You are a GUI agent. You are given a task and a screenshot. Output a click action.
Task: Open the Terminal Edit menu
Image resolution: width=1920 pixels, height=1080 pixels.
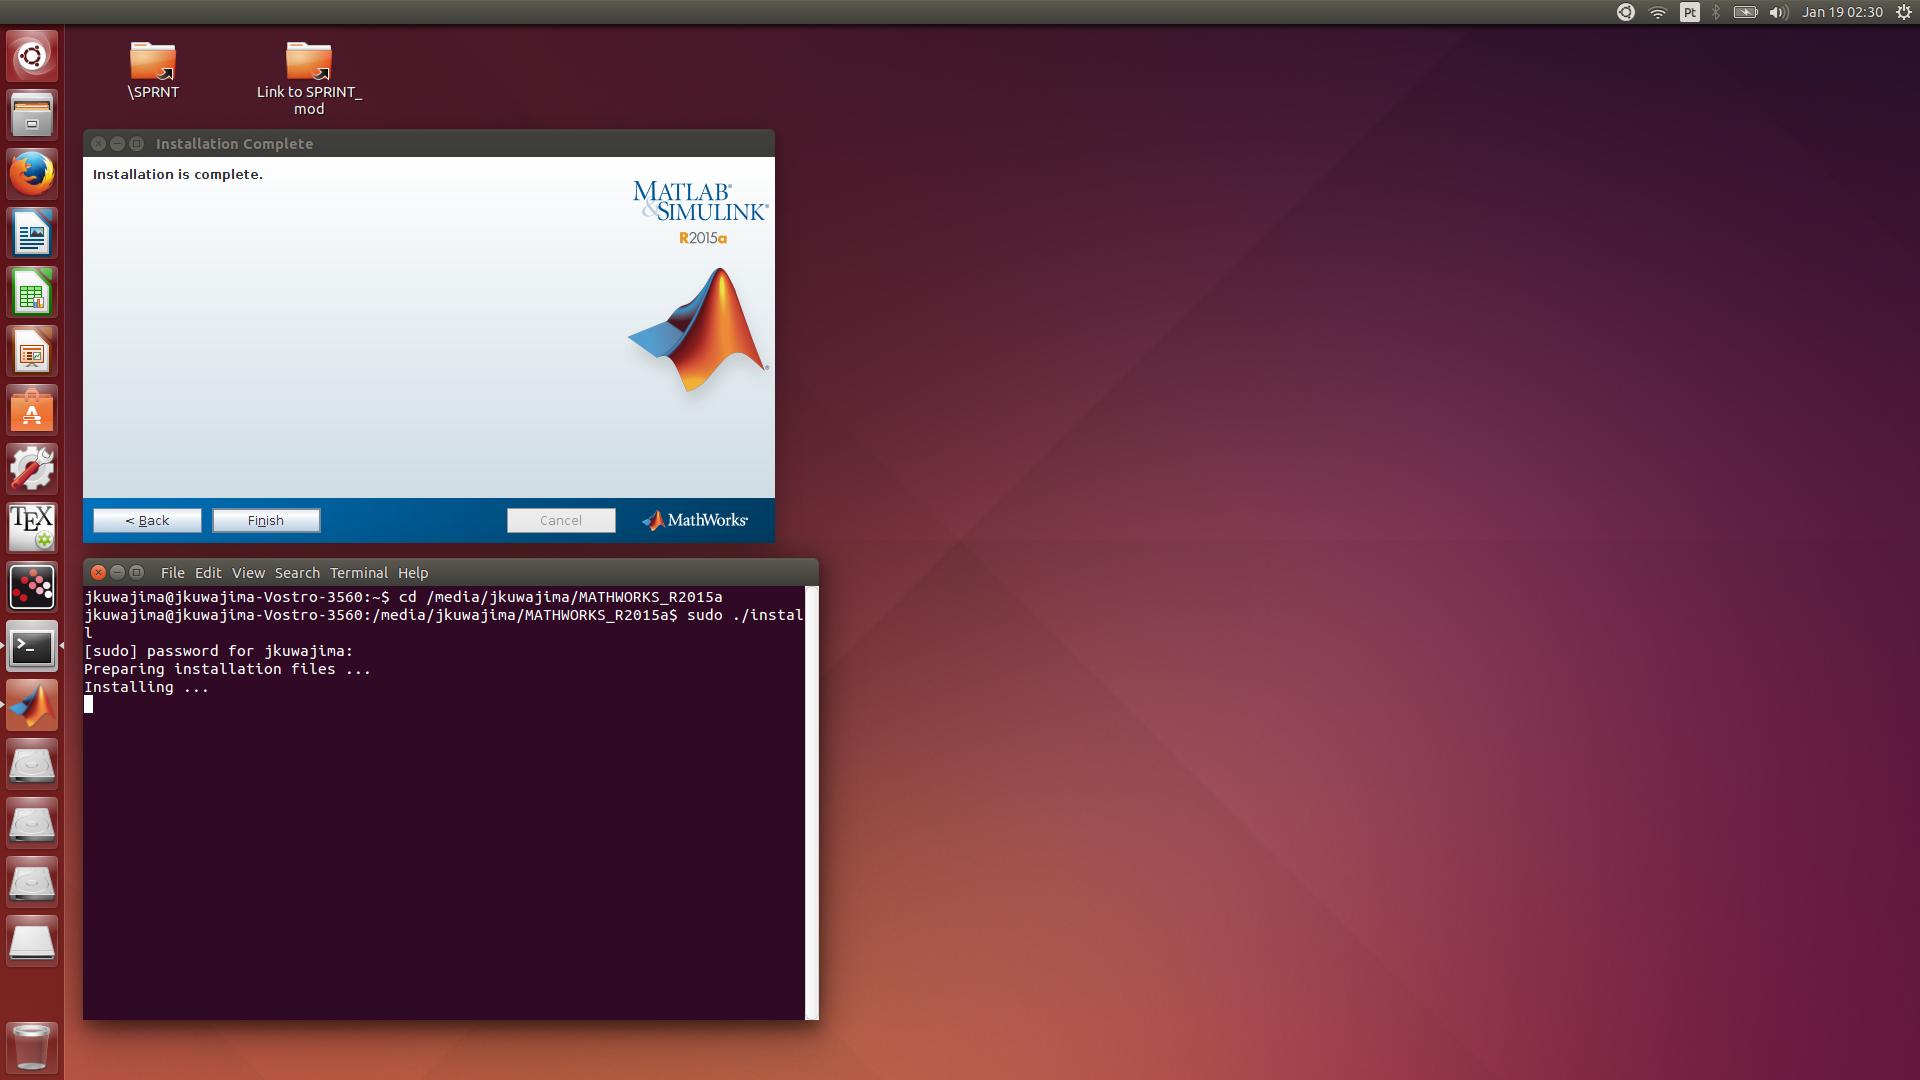point(208,573)
